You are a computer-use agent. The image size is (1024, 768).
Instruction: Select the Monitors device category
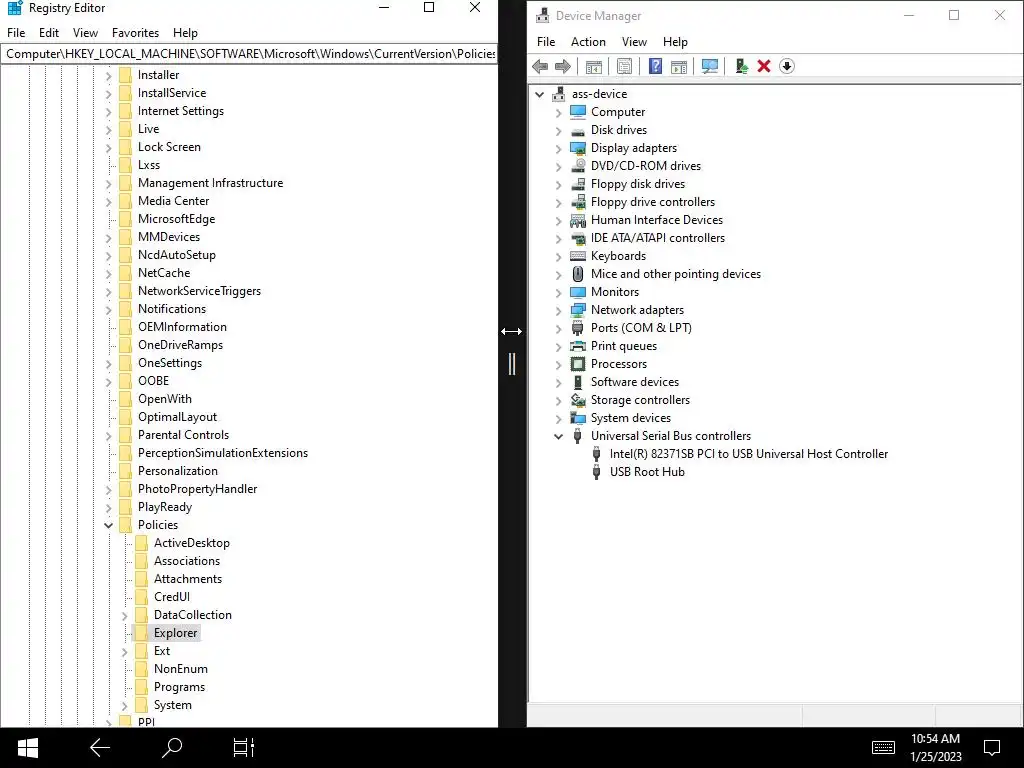click(x=615, y=292)
